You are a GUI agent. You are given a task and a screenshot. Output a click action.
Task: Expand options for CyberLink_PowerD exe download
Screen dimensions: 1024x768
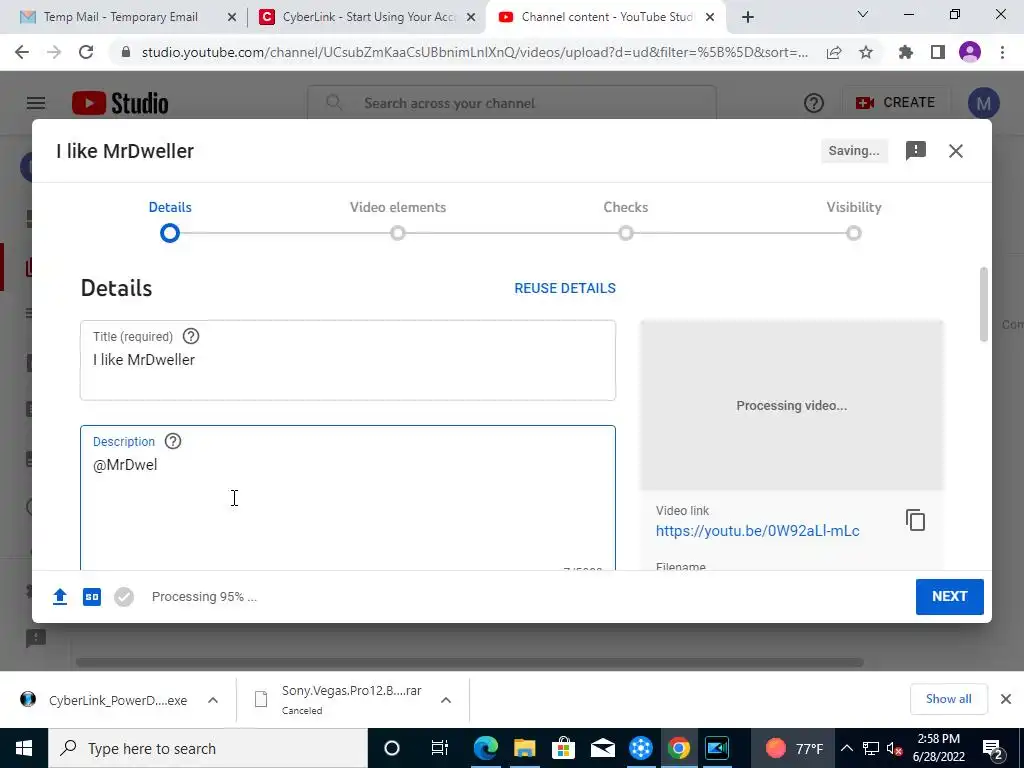[213, 700]
